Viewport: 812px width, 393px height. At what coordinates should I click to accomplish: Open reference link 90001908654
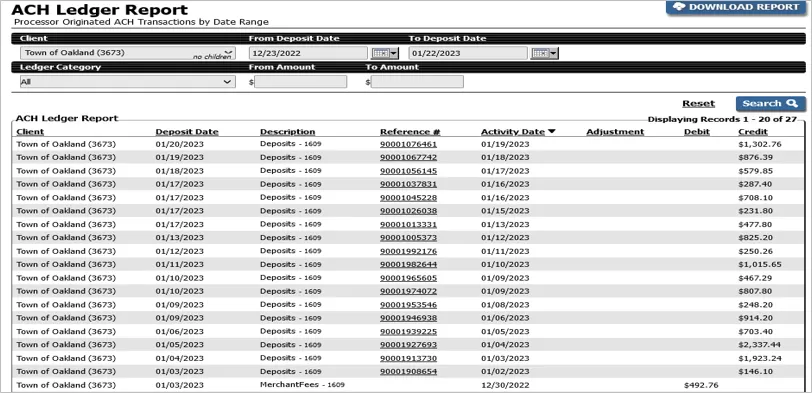pyautogui.click(x=408, y=372)
